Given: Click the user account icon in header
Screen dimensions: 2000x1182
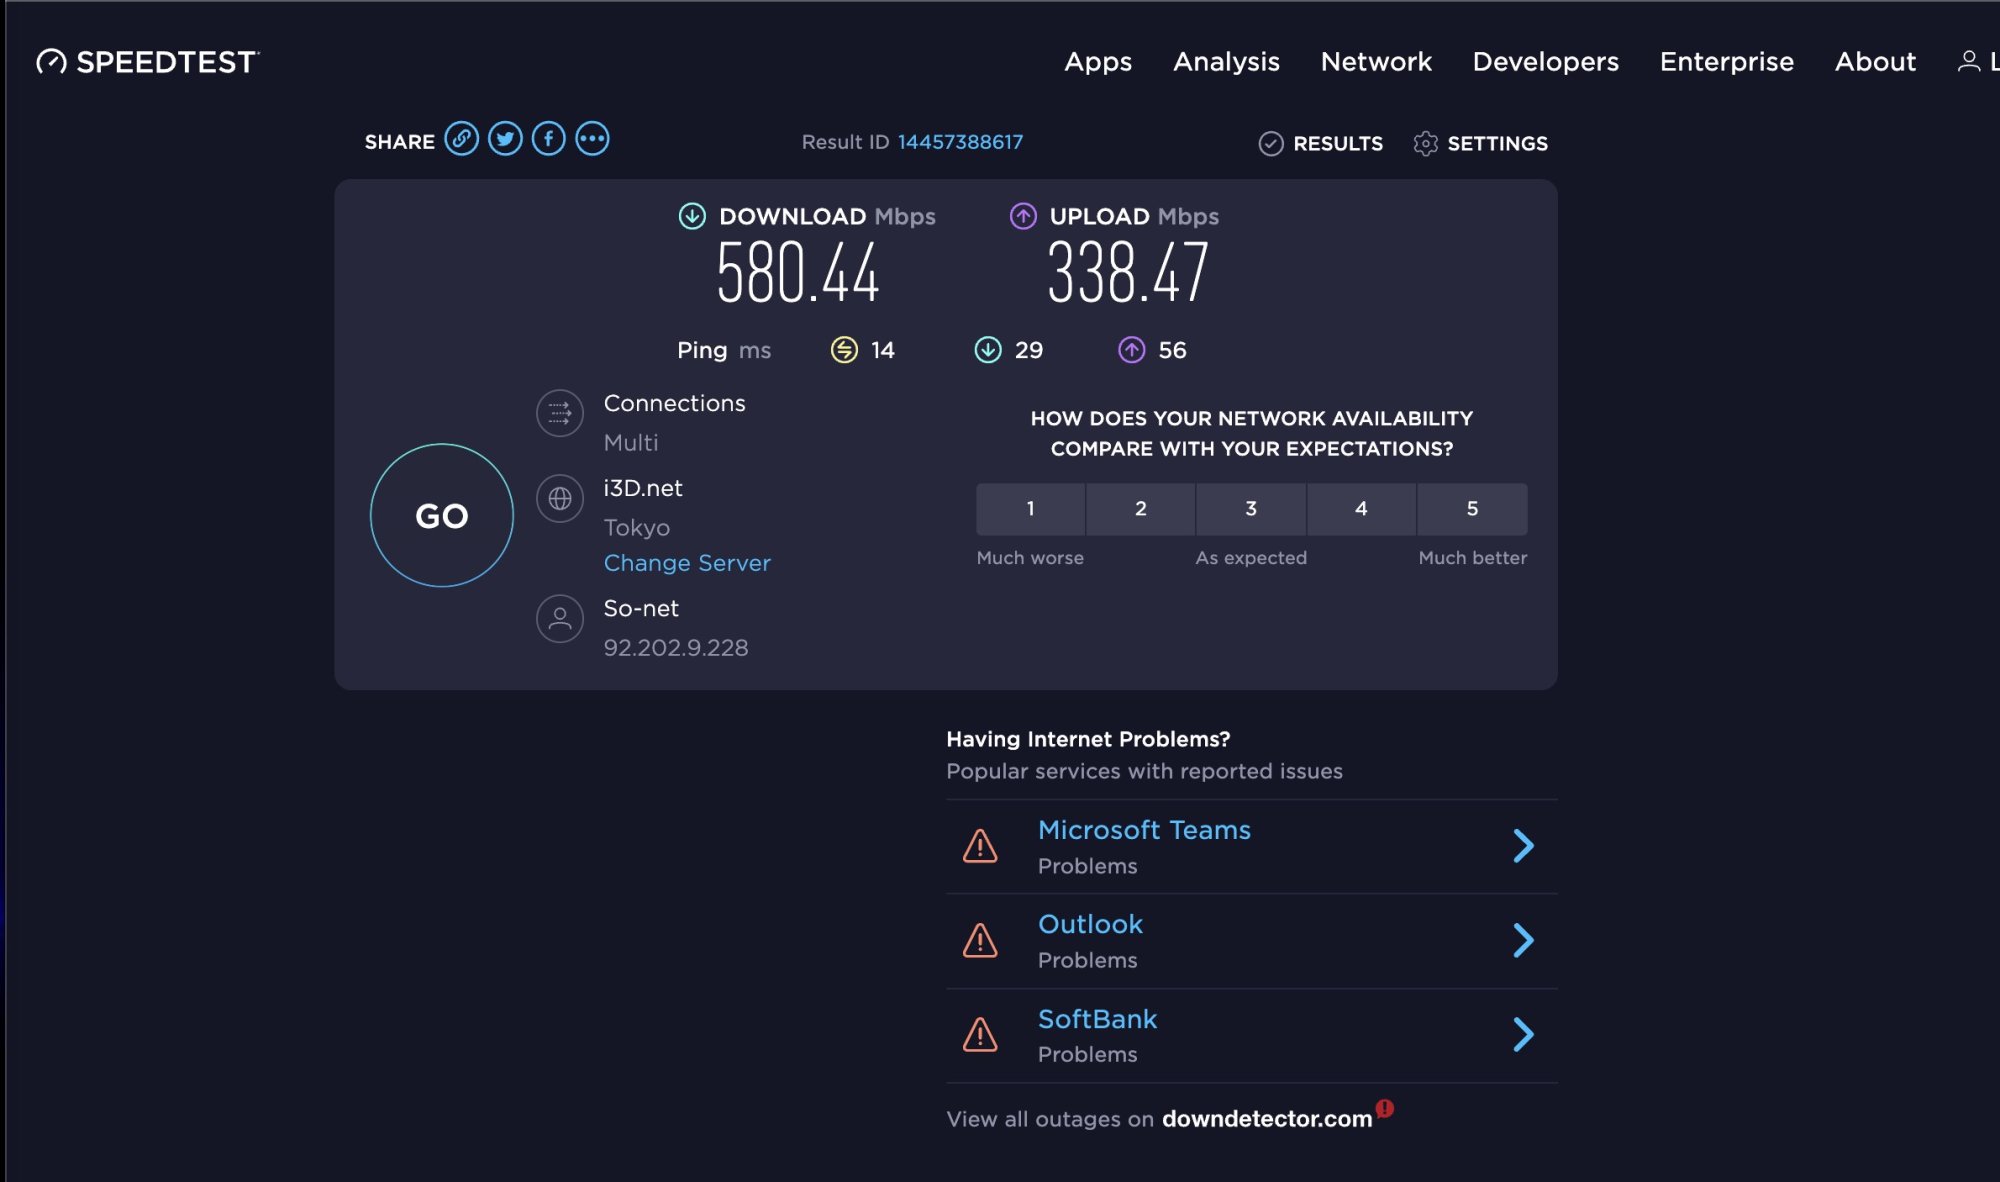Looking at the screenshot, I should click(1968, 62).
